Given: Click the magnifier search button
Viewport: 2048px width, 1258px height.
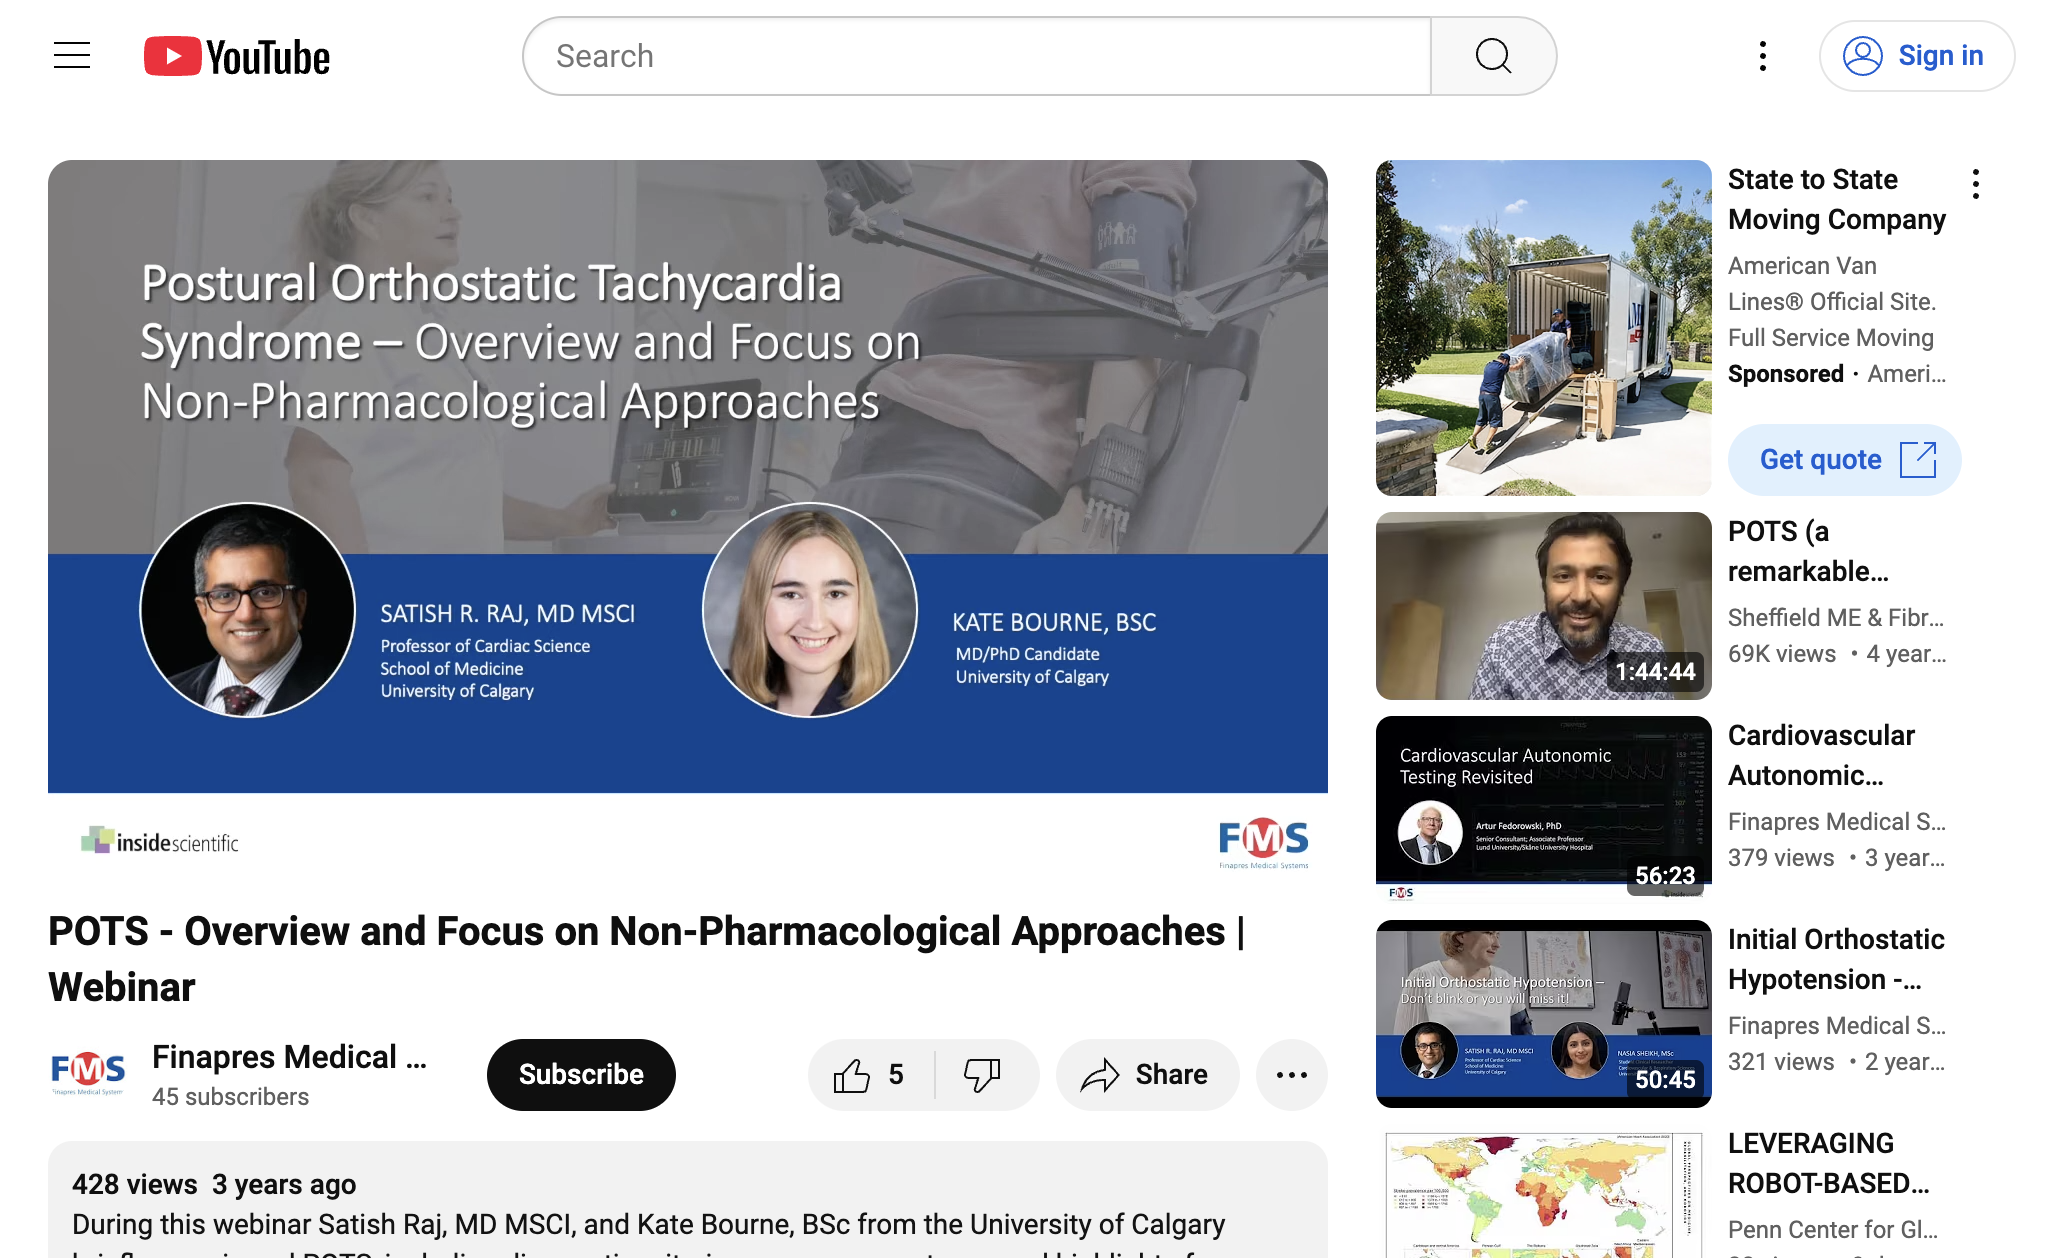Looking at the screenshot, I should (1493, 56).
